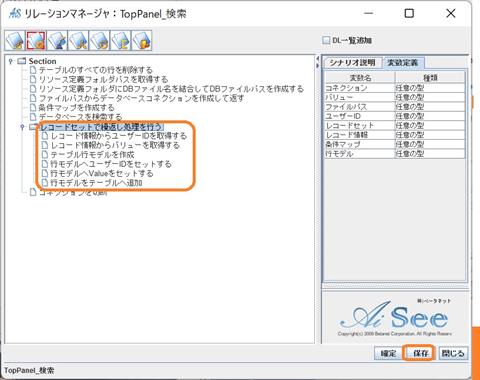Click page icon beside 行モデルへユーザーIDをセットする

pyautogui.click(x=45, y=164)
